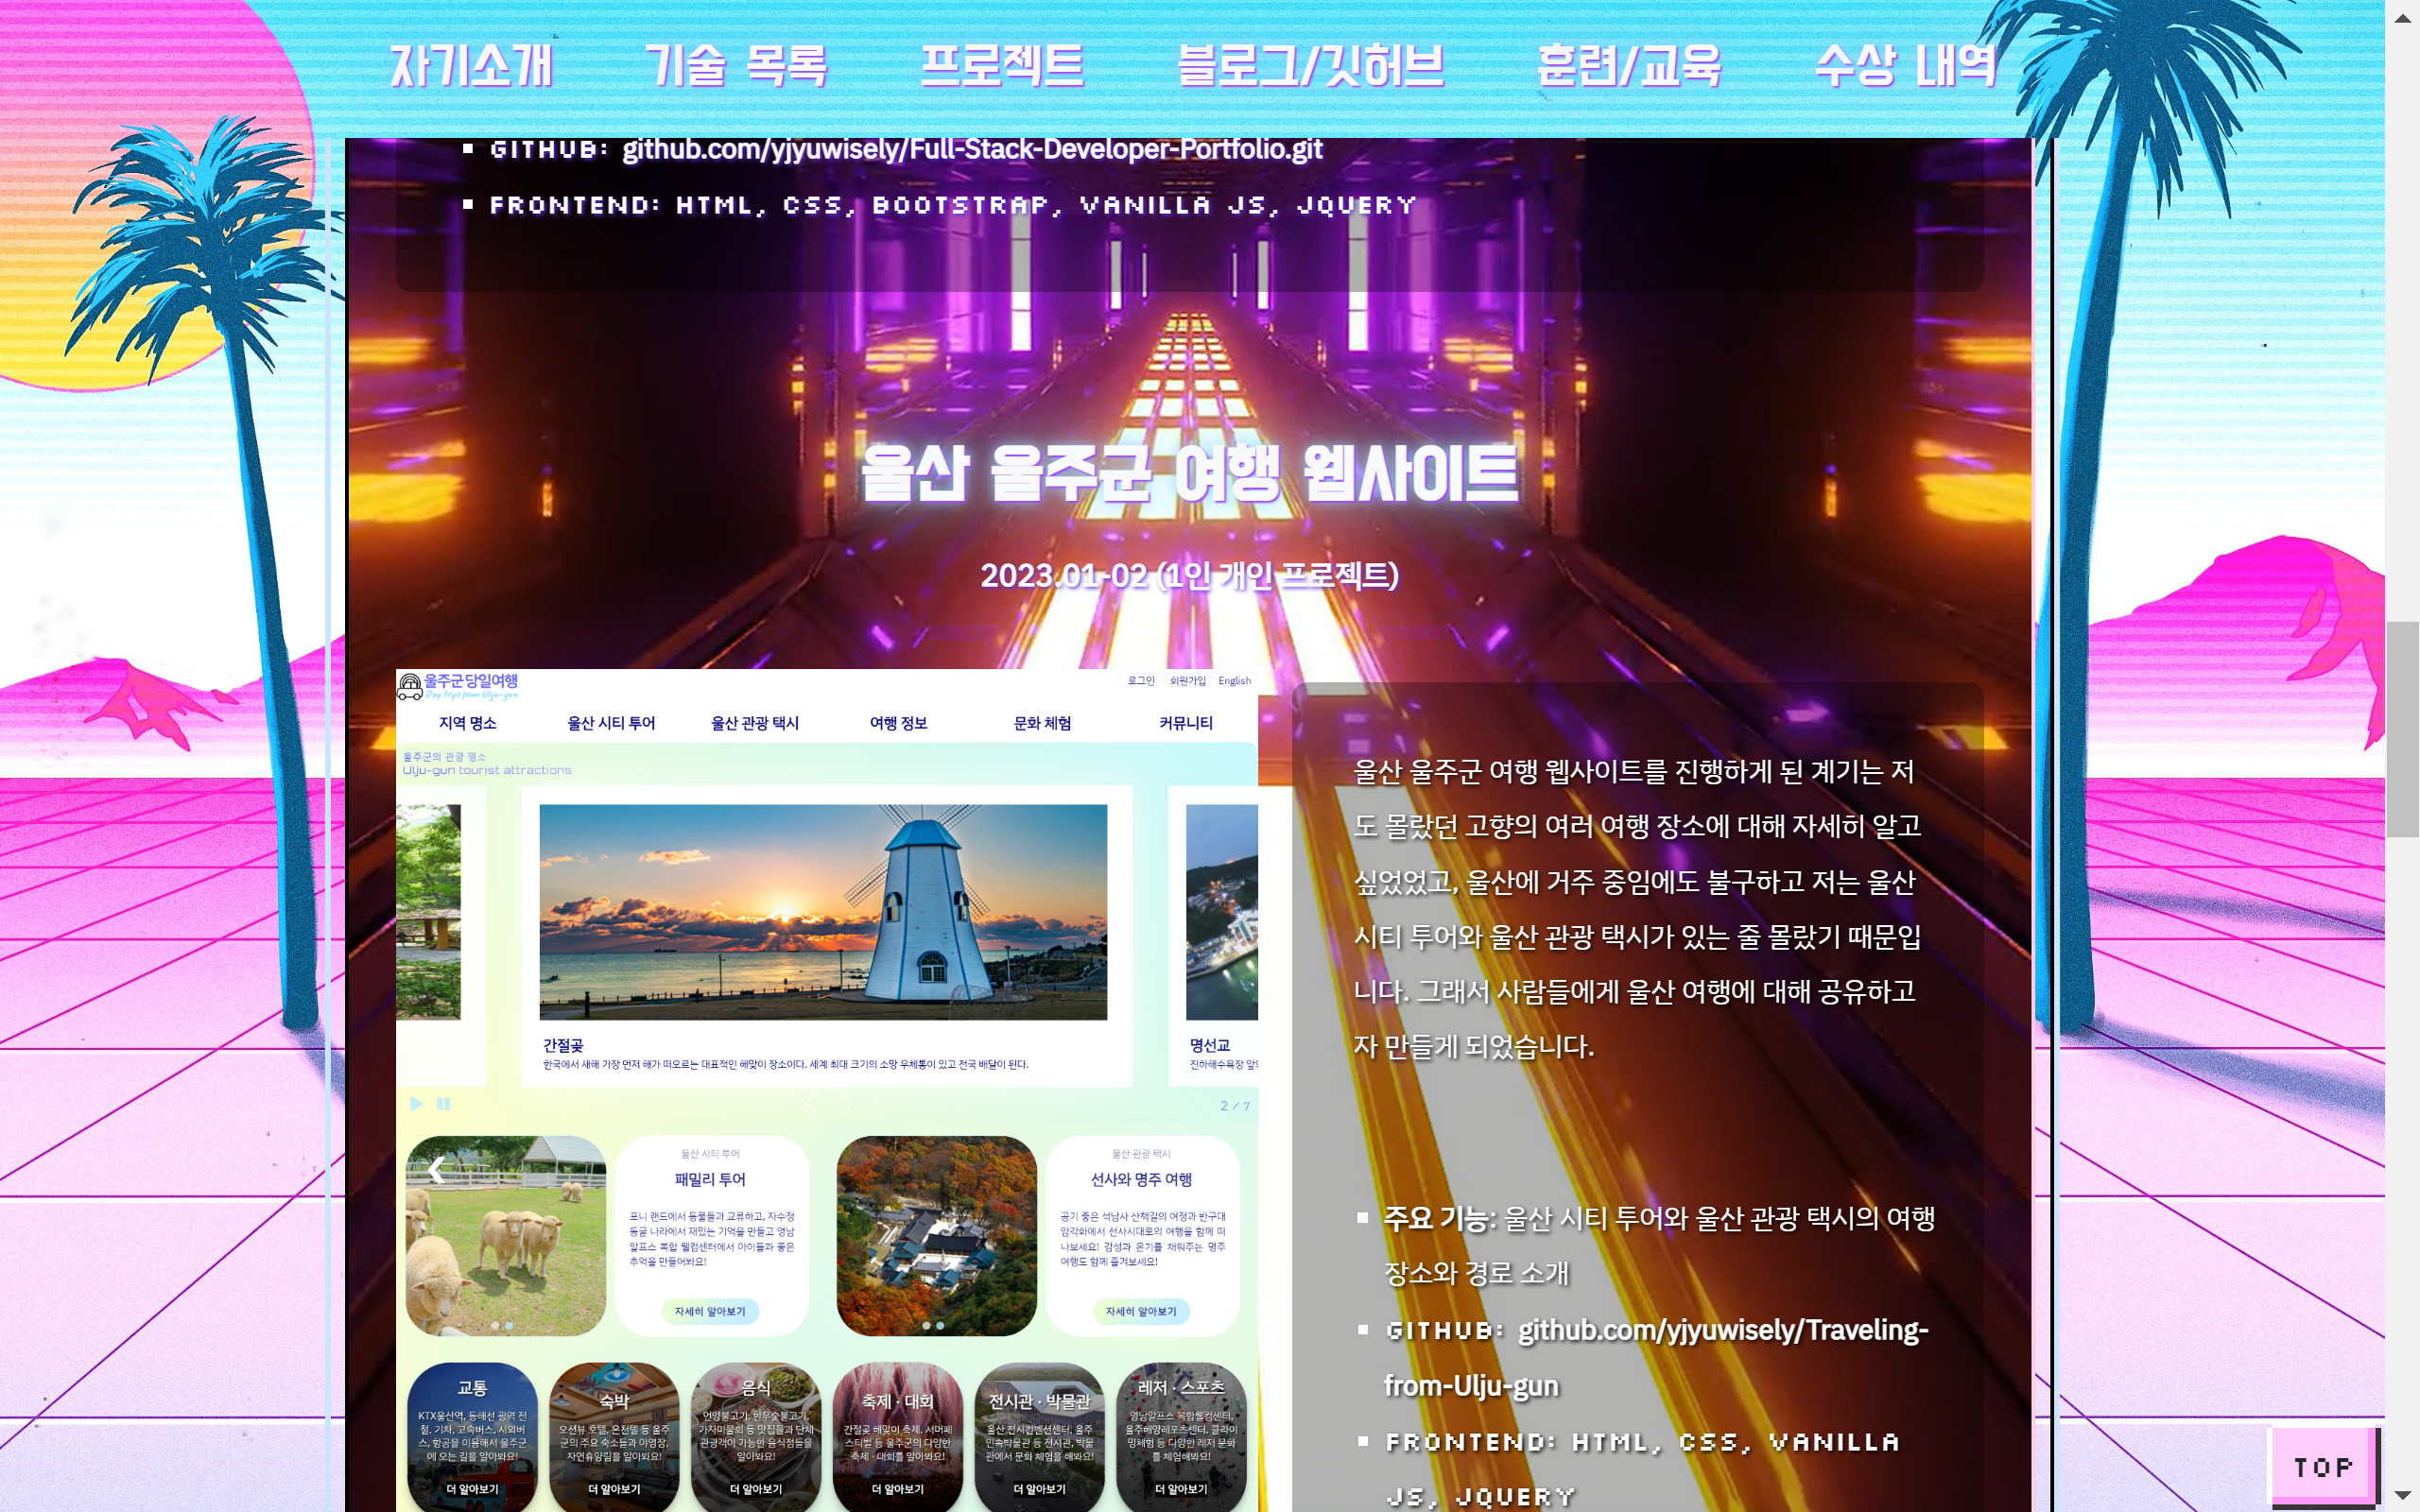Screen dimensions: 2420x1512
Task: Click the scrollbar up arrow at top right
Action: pyautogui.click(x=2402, y=18)
